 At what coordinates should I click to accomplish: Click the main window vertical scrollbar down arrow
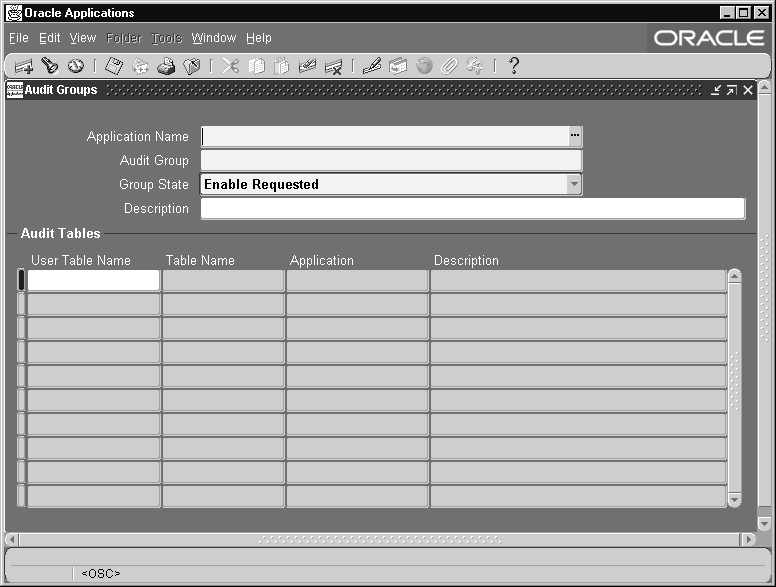click(x=765, y=523)
